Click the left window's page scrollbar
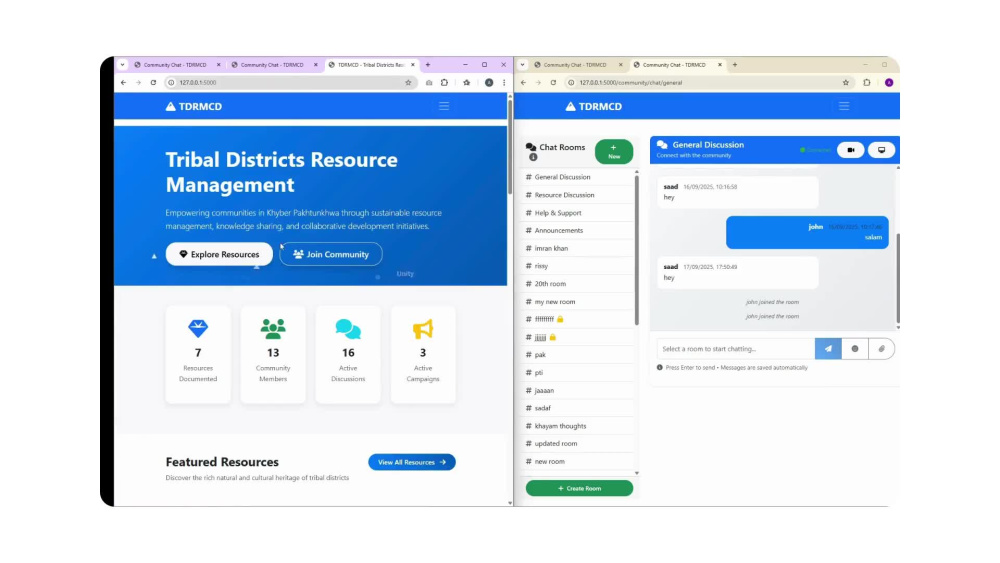1000x563 pixels. (x=510, y=147)
